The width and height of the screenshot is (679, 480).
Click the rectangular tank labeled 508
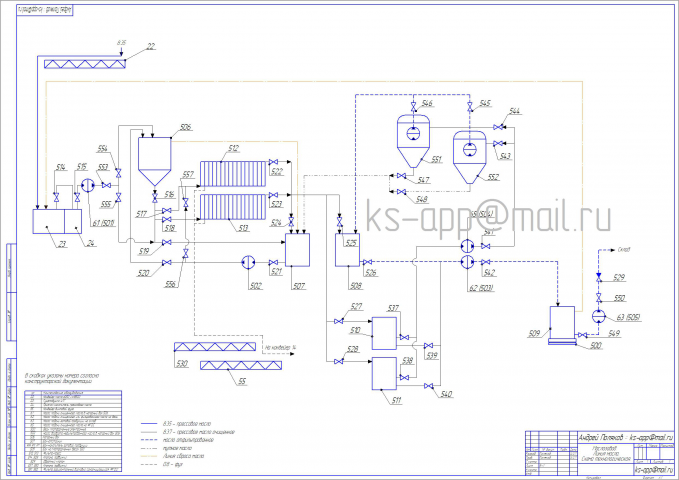(x=347, y=250)
